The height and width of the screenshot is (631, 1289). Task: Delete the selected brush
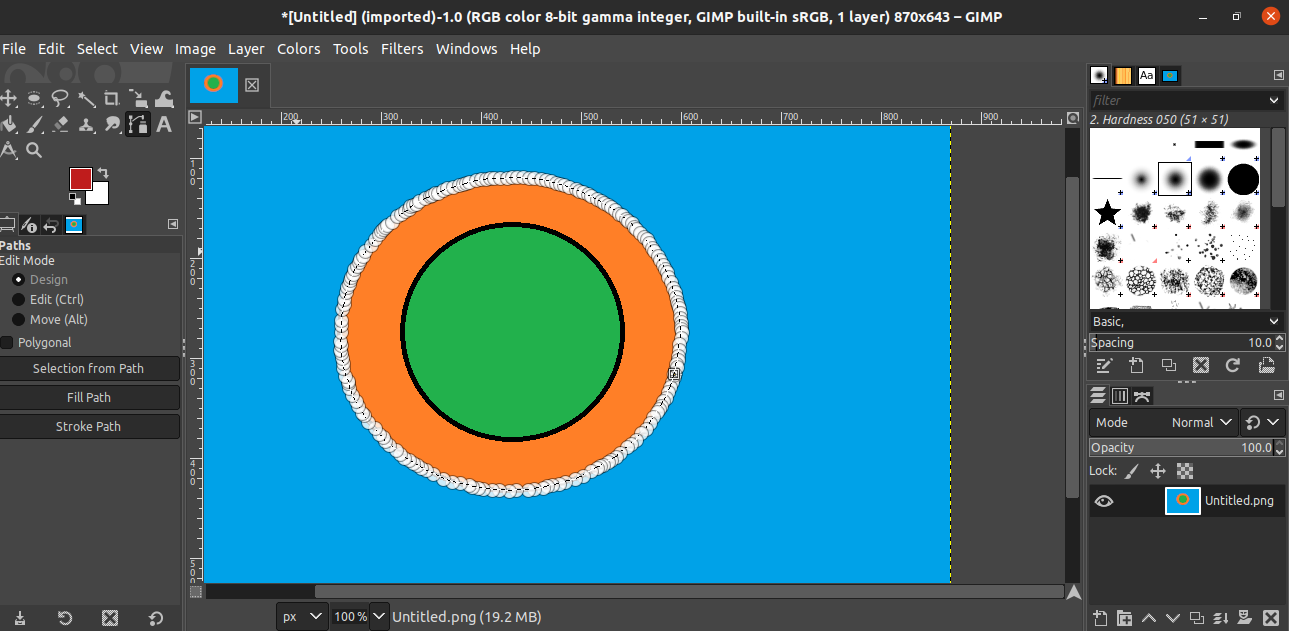point(1201,366)
